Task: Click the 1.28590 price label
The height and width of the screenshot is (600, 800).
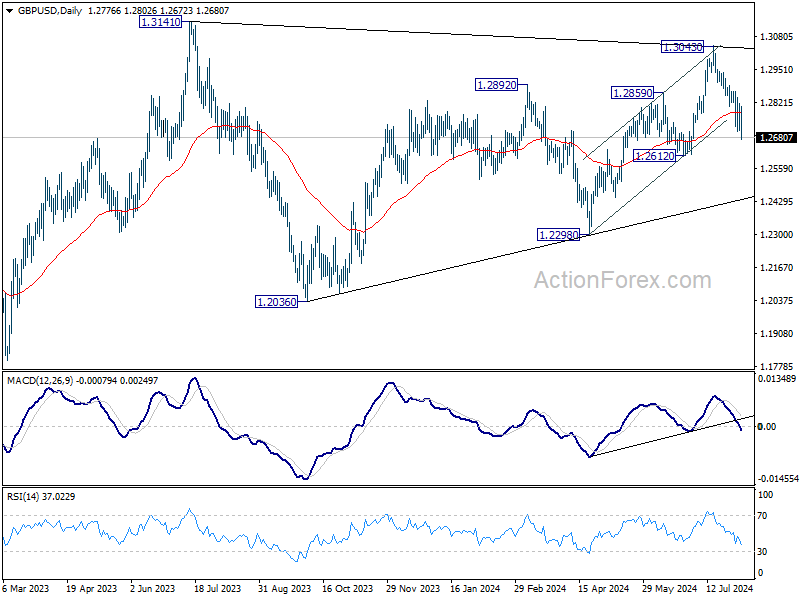Action: (633, 93)
